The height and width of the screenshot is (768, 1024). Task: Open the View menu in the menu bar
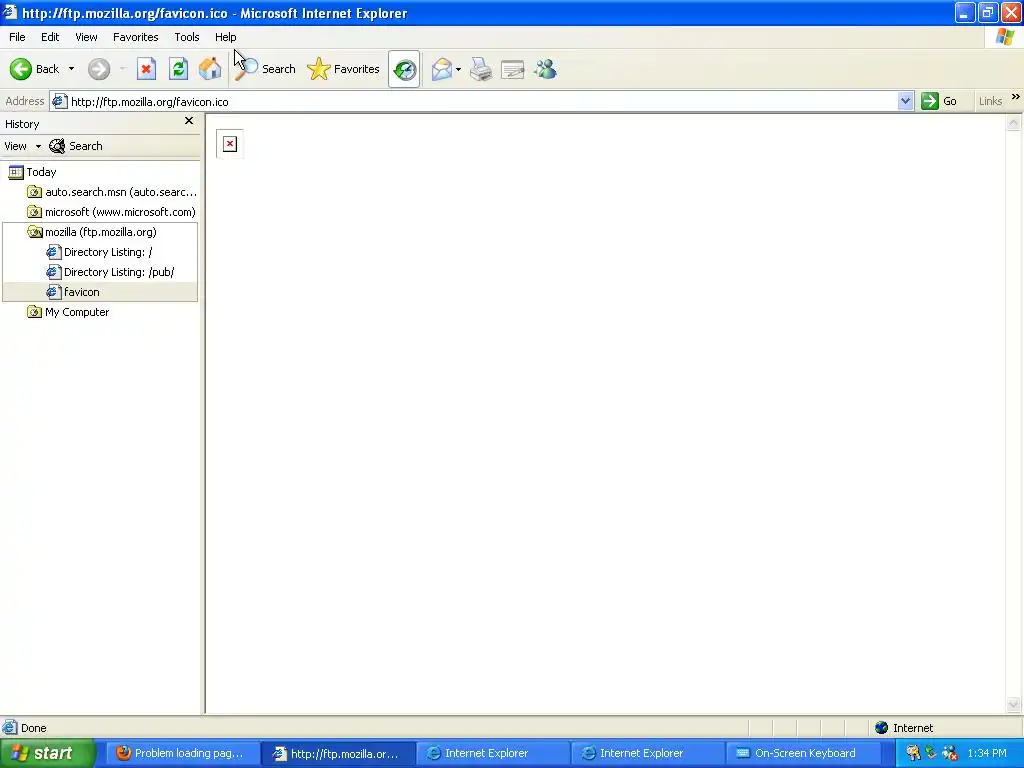coord(86,37)
